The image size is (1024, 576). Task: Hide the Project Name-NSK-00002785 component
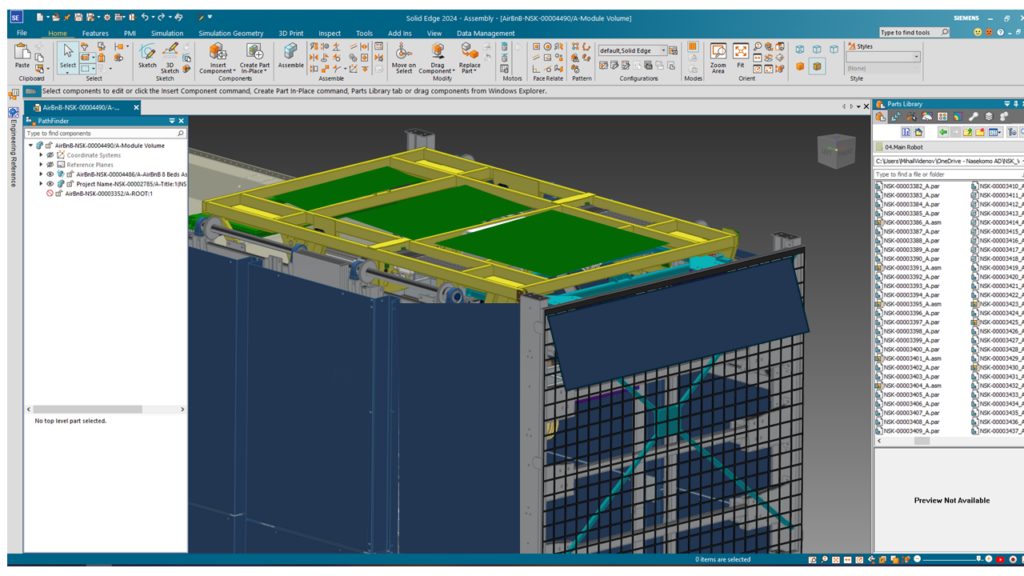pyautogui.click(x=50, y=184)
